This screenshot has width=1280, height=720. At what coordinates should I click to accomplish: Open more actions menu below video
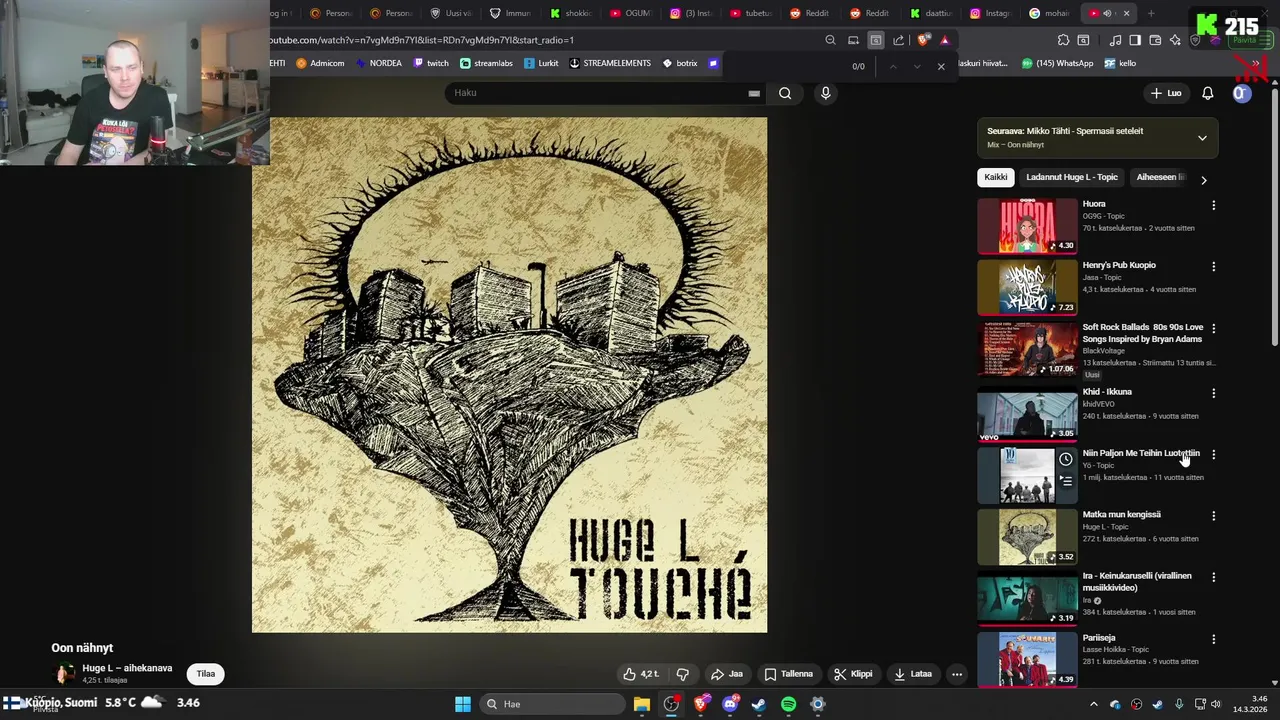[x=957, y=674]
